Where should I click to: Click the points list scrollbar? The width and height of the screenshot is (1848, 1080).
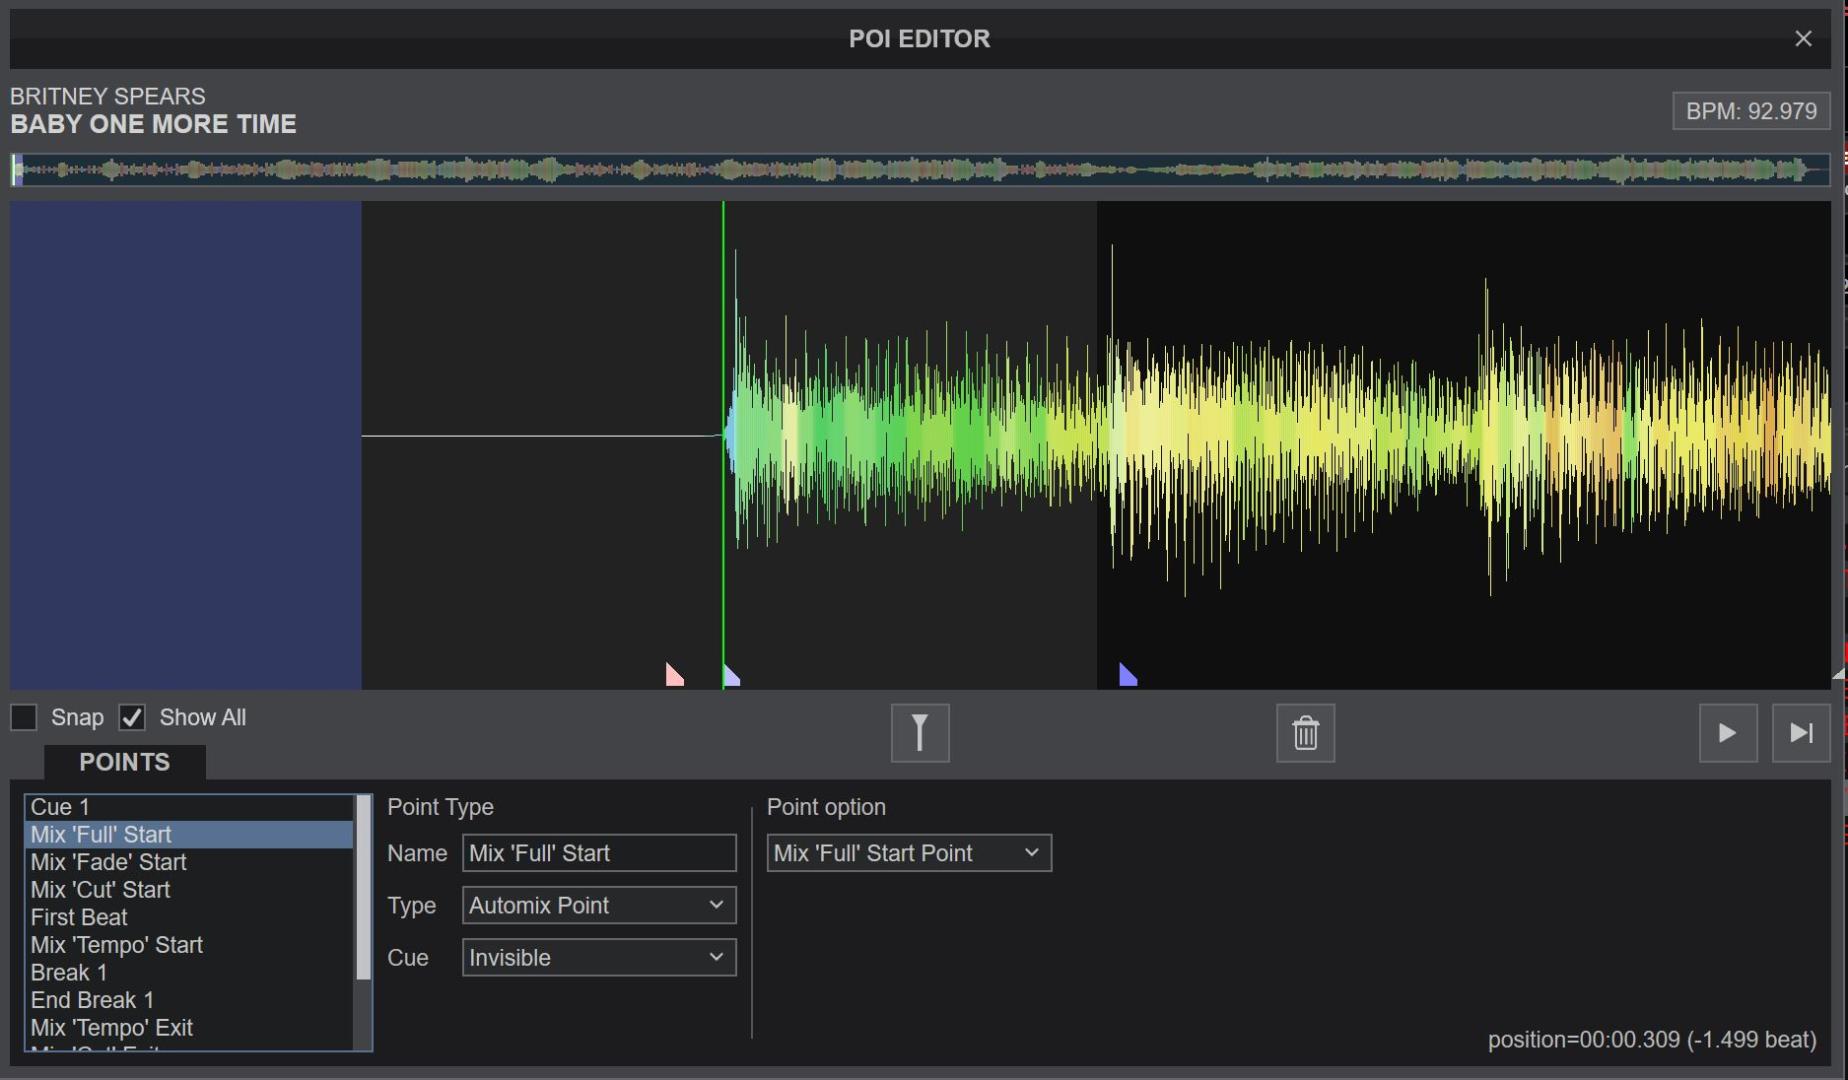[x=364, y=888]
